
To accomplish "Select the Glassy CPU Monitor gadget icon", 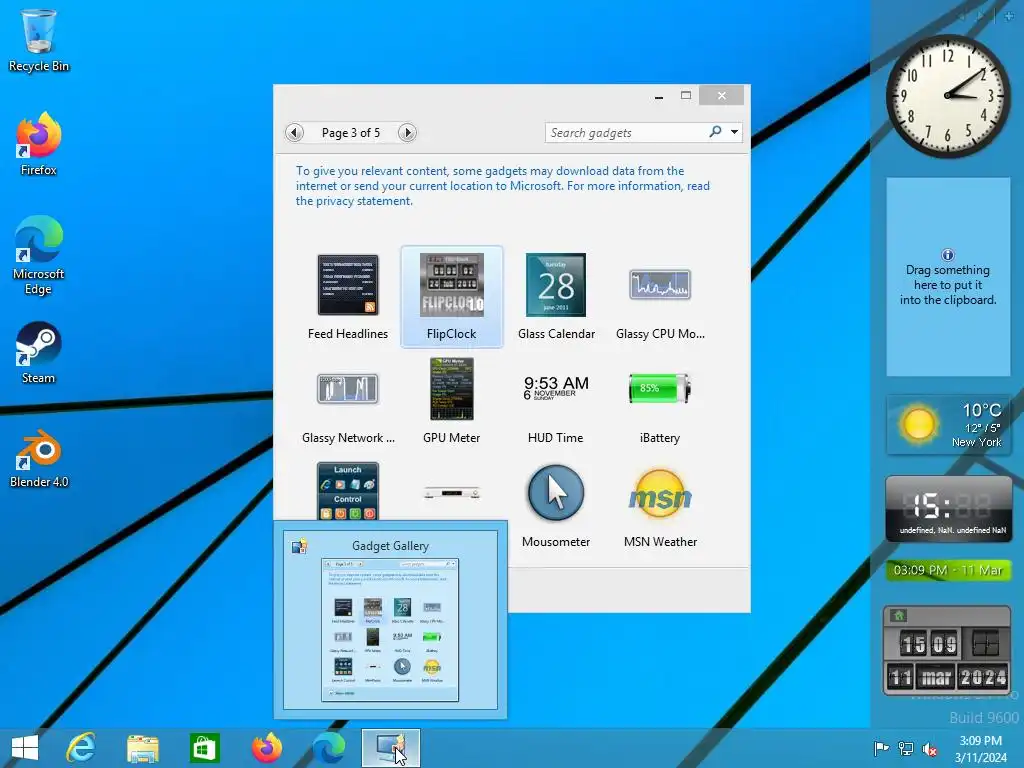I will [x=660, y=285].
